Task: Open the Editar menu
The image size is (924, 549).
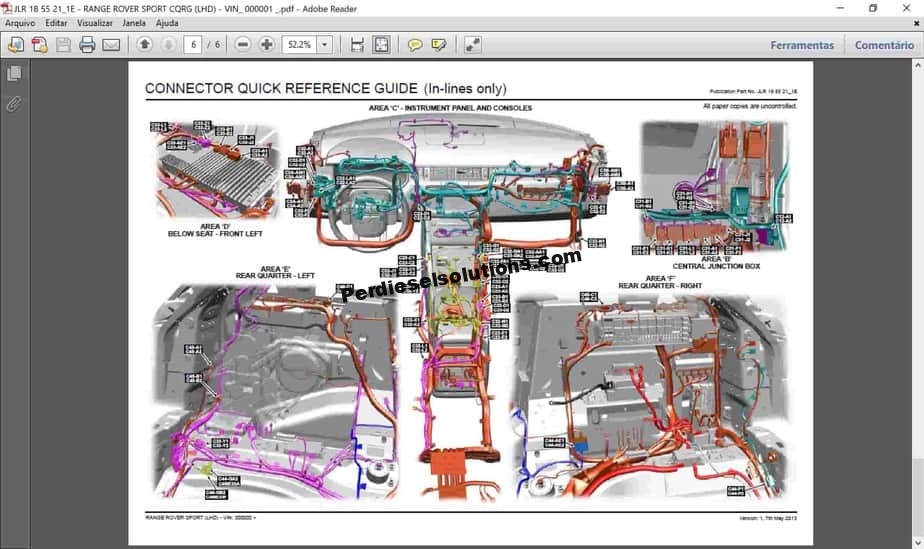Action: tap(56, 23)
